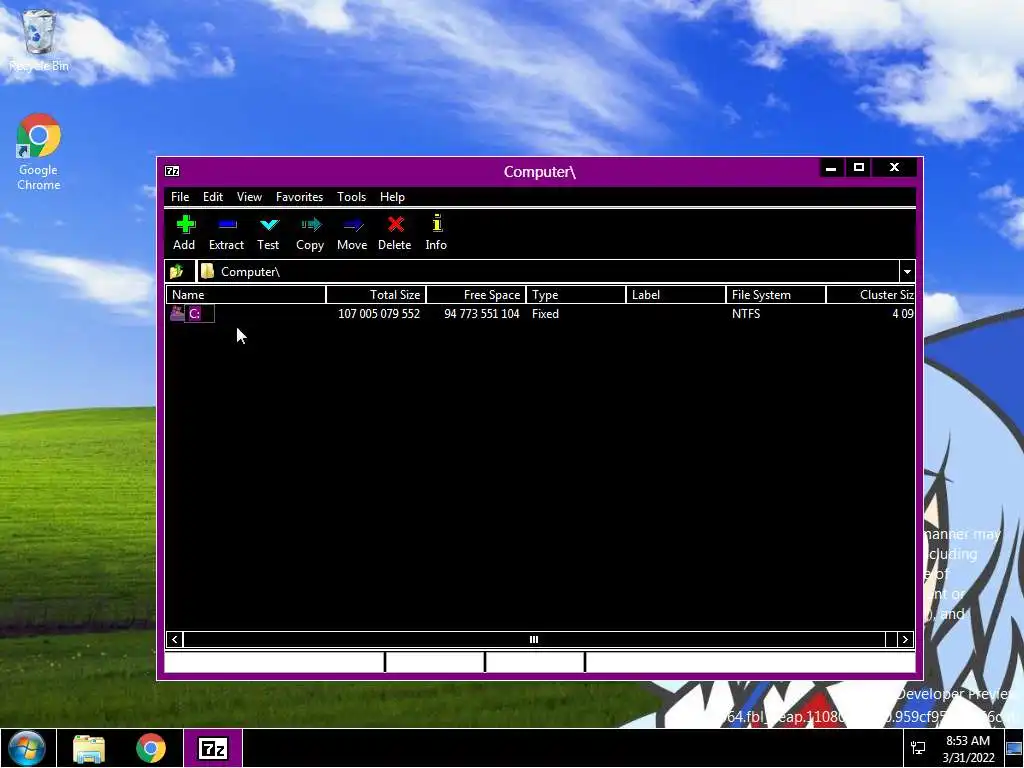This screenshot has width=1024, height=768.
Task: Sort by the Cluster Size column header
Action: click(x=871, y=295)
